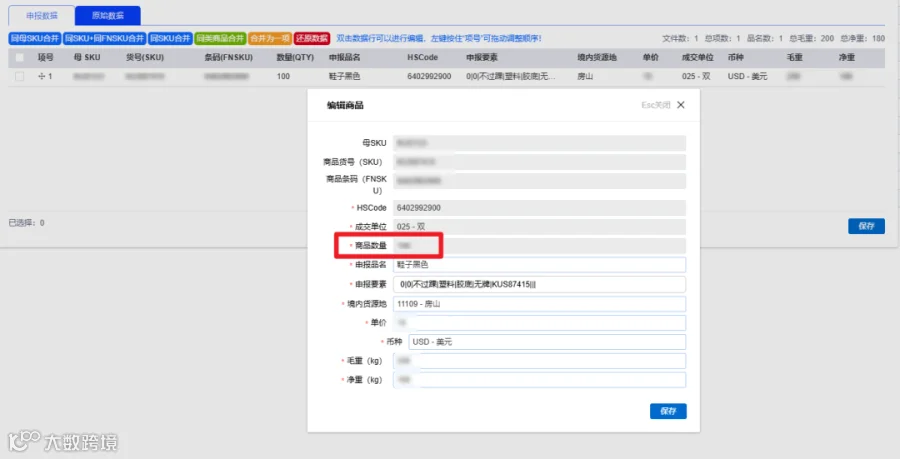The height and width of the screenshot is (459, 900).
Task: Click the 申报要素 input field
Action: 540,284
